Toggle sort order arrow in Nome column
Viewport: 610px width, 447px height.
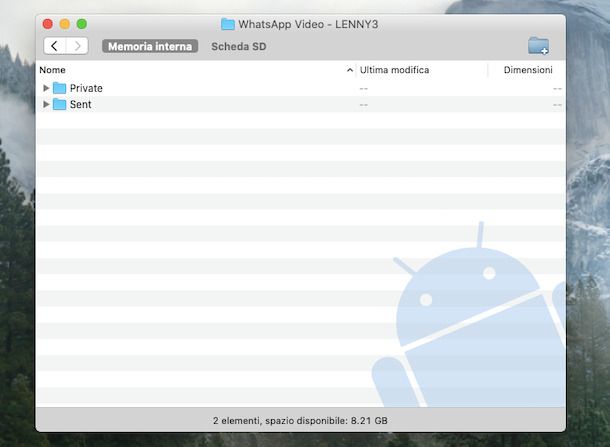pos(350,70)
